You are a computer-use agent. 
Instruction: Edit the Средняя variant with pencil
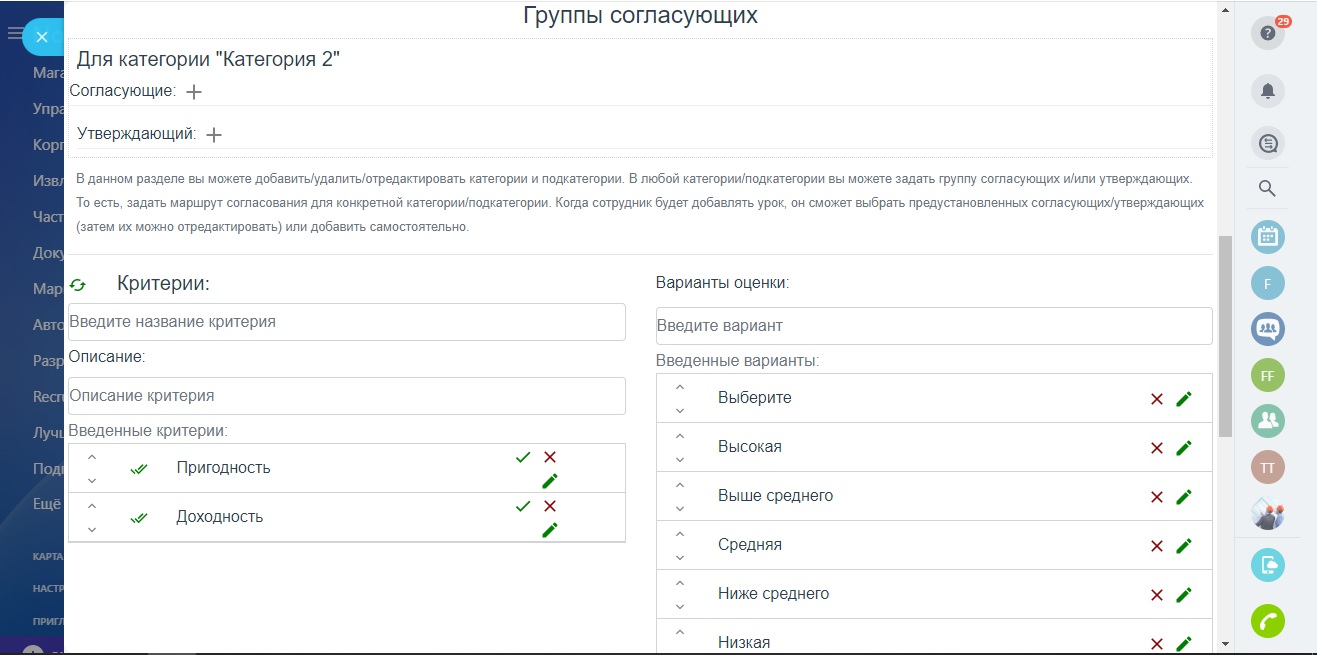(1184, 546)
